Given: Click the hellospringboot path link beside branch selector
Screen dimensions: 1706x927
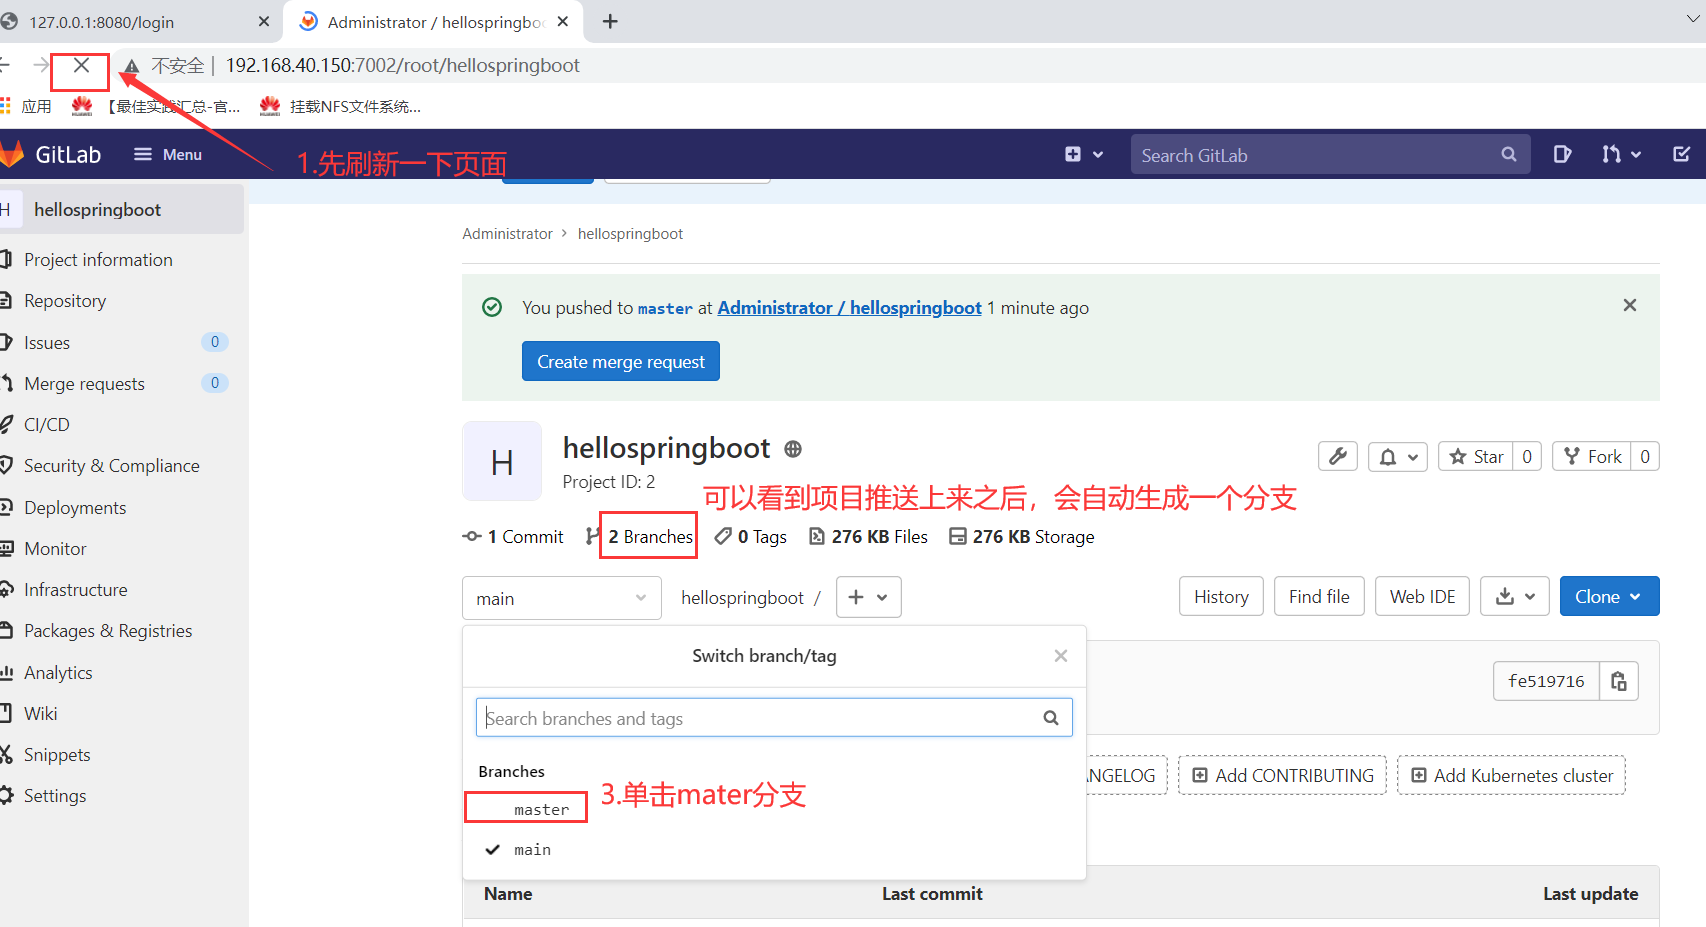Looking at the screenshot, I should pyautogui.click(x=742, y=597).
